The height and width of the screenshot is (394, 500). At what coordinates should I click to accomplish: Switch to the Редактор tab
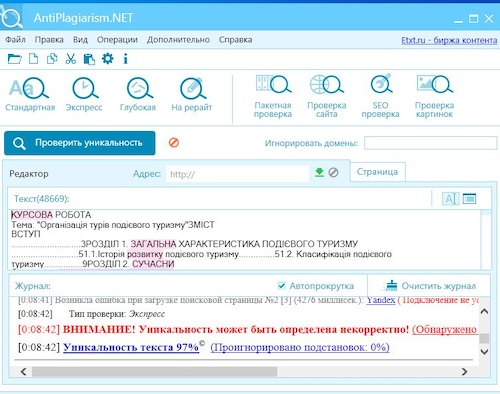tap(29, 174)
